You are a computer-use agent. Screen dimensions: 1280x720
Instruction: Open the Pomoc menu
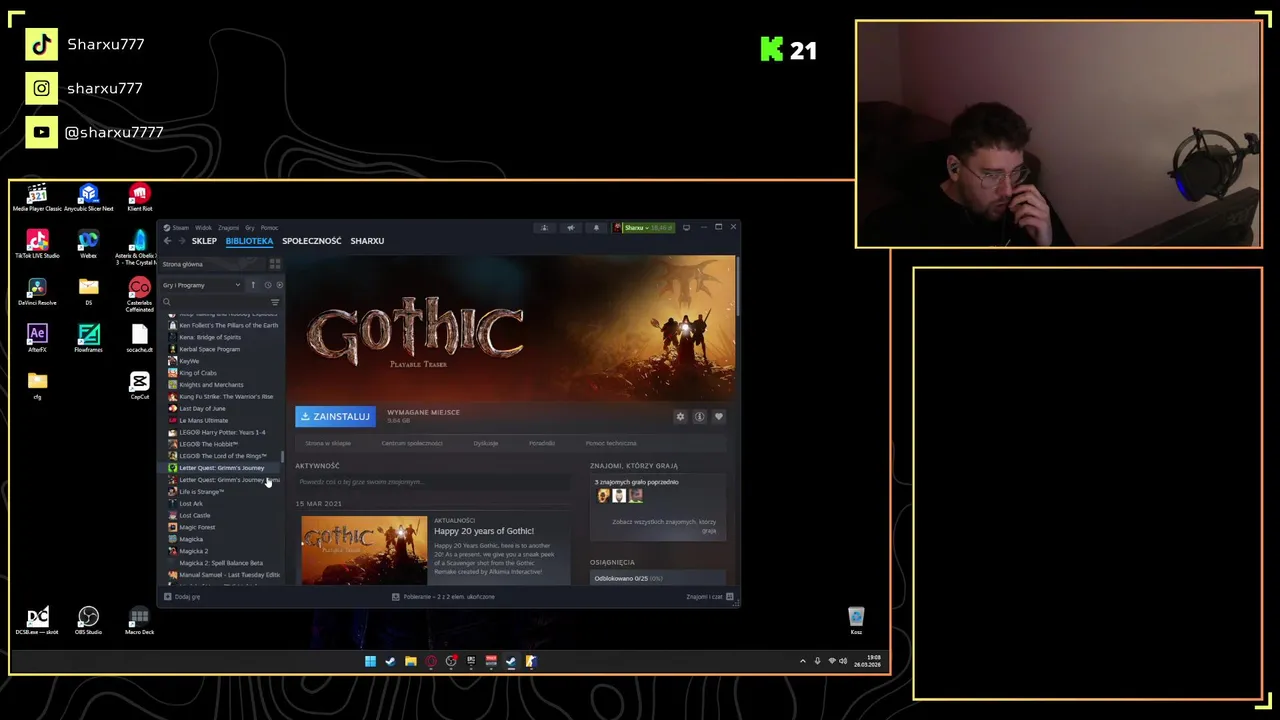click(x=269, y=228)
